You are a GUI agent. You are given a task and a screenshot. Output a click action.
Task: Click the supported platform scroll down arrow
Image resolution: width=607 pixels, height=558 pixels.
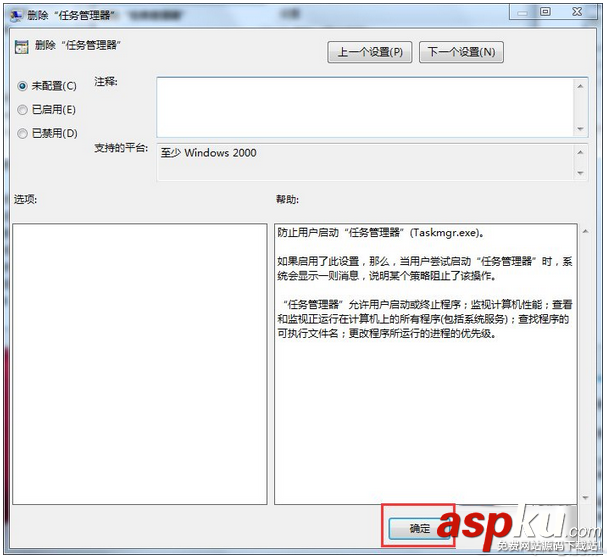(580, 173)
